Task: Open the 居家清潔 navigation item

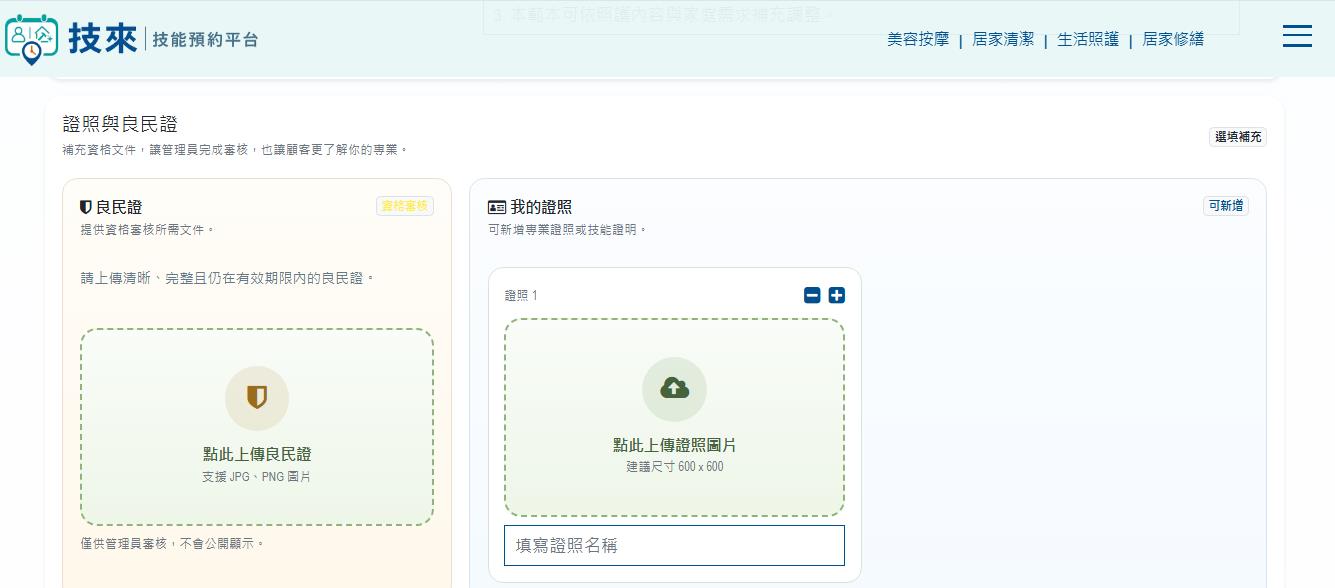Action: click(x=1003, y=39)
